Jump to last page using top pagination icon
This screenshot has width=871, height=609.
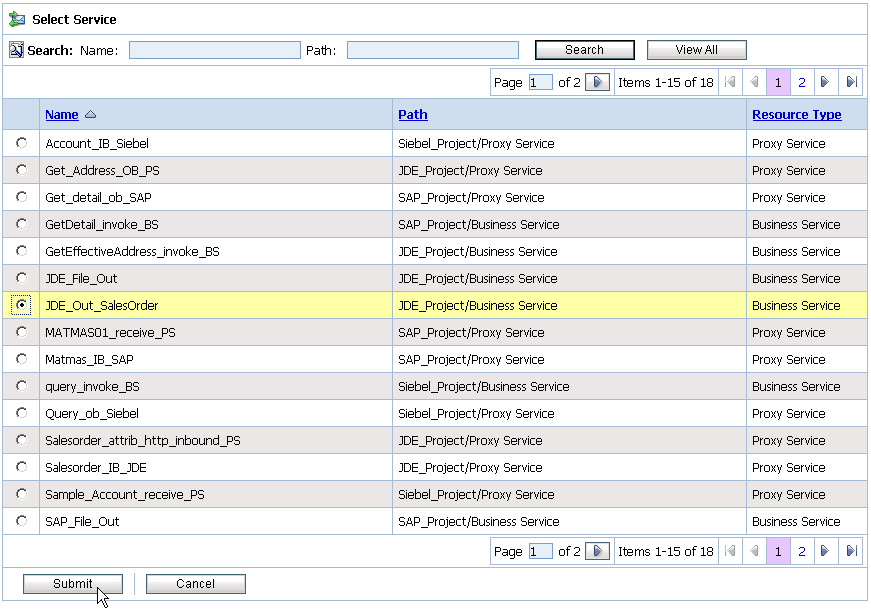click(851, 81)
